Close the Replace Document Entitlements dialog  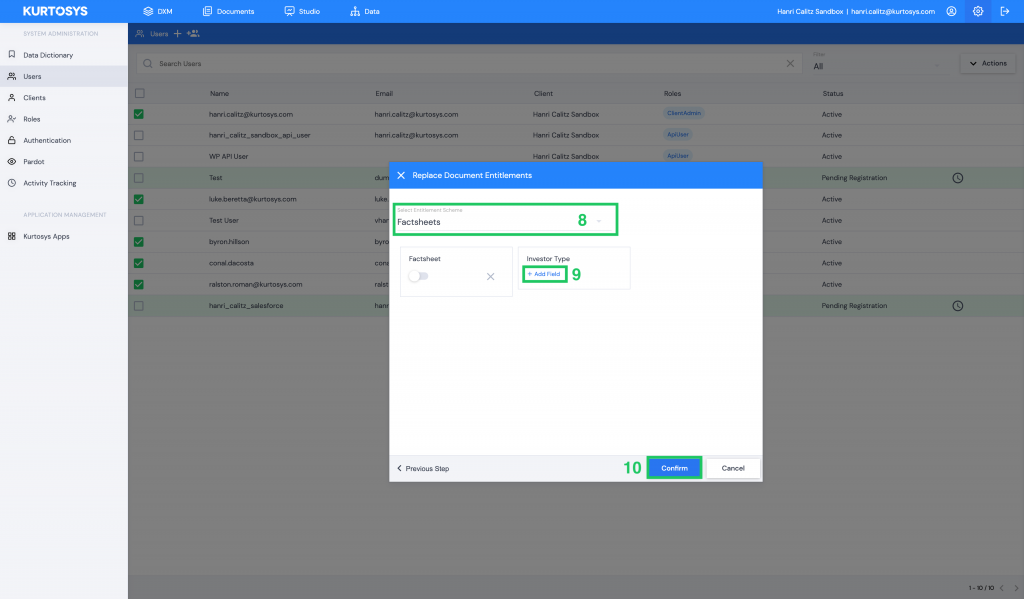tap(401, 175)
